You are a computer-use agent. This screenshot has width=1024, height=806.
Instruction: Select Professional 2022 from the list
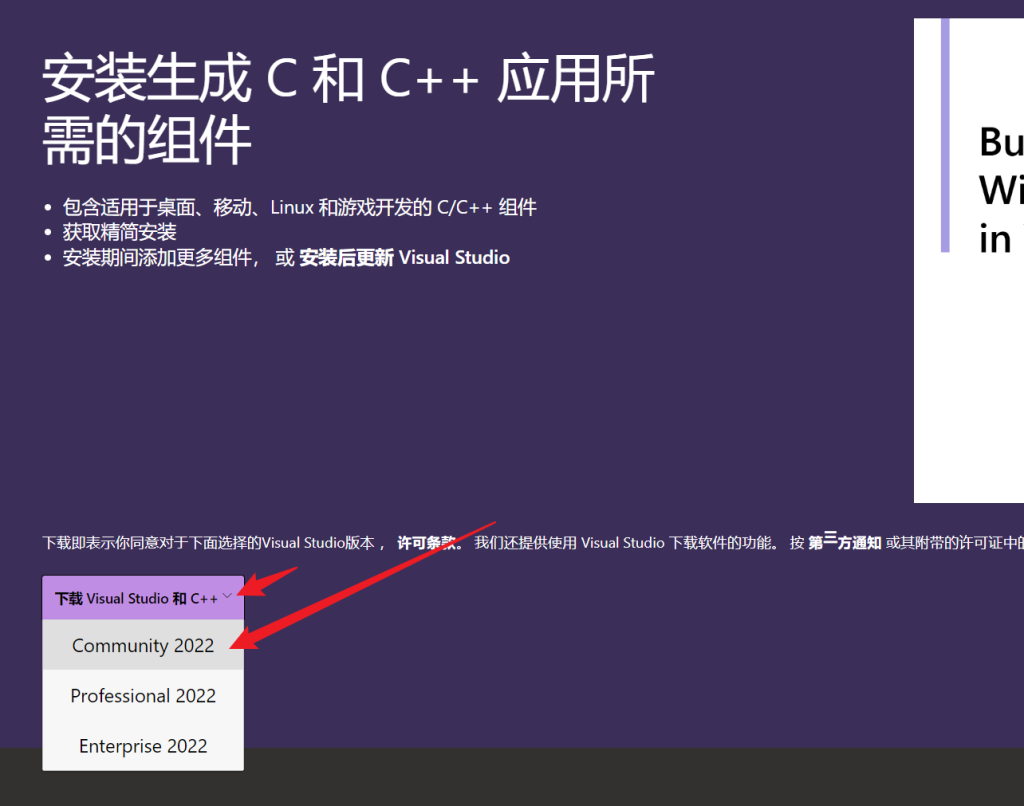tap(142, 695)
